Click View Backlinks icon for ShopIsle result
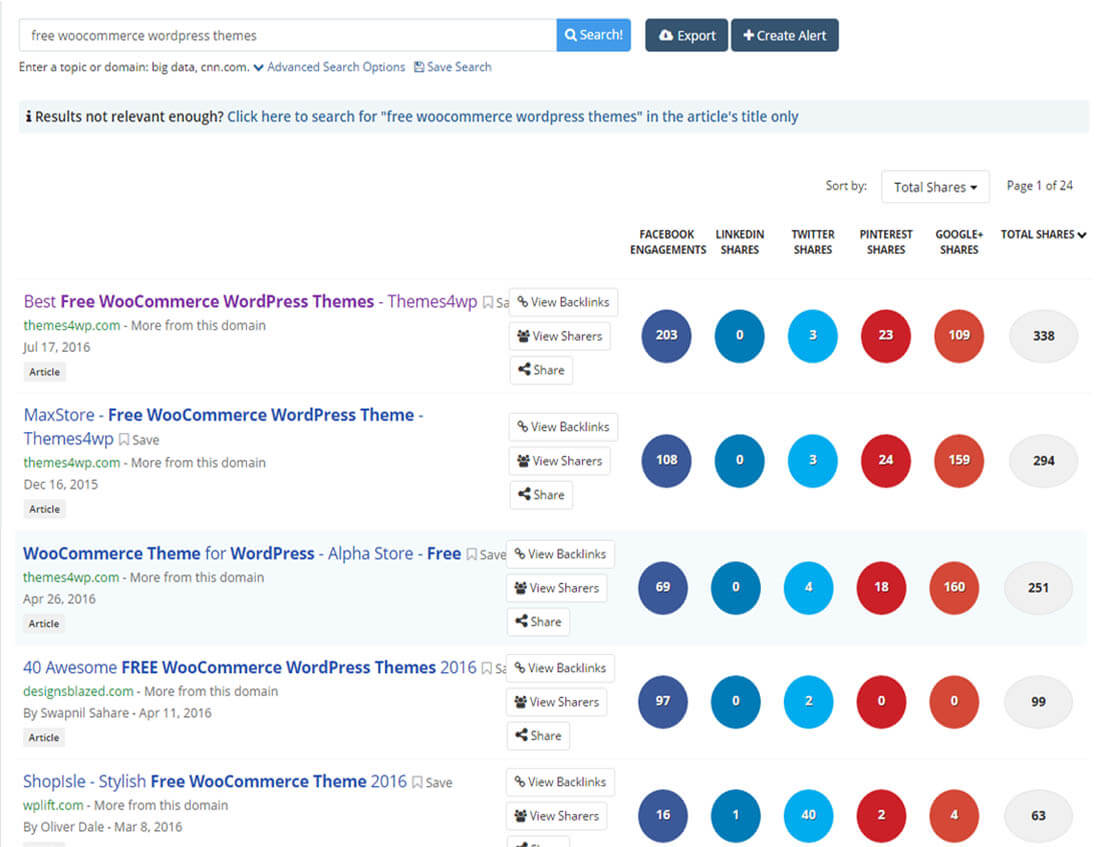This screenshot has width=1104, height=847. tap(521, 782)
